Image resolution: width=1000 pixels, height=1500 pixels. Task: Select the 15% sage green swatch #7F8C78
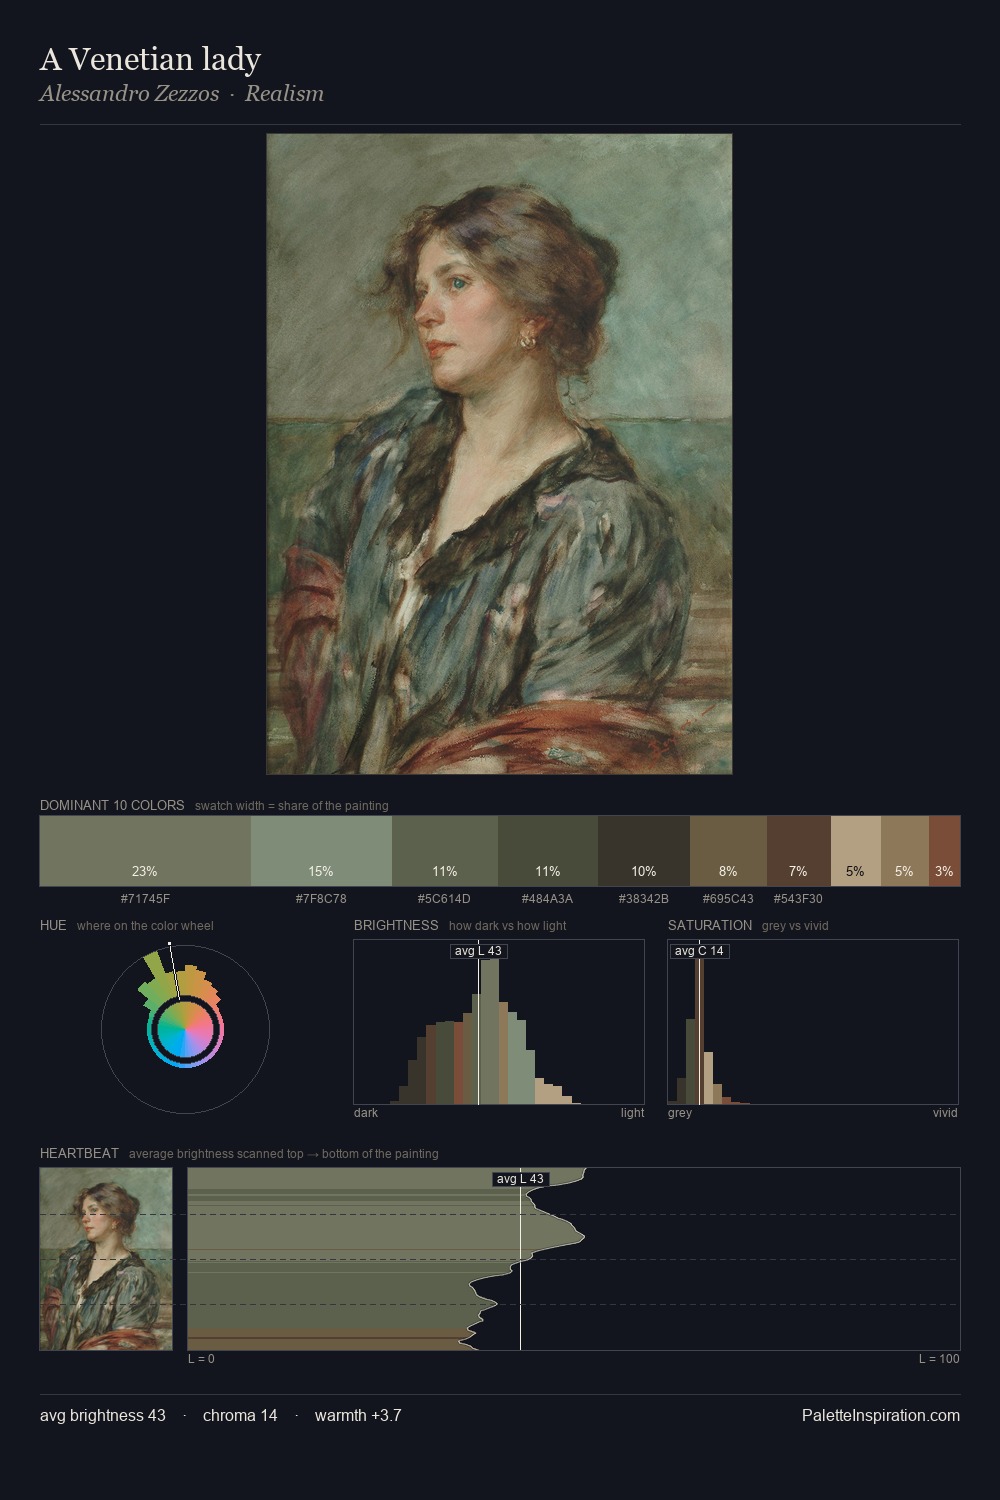pos(321,851)
